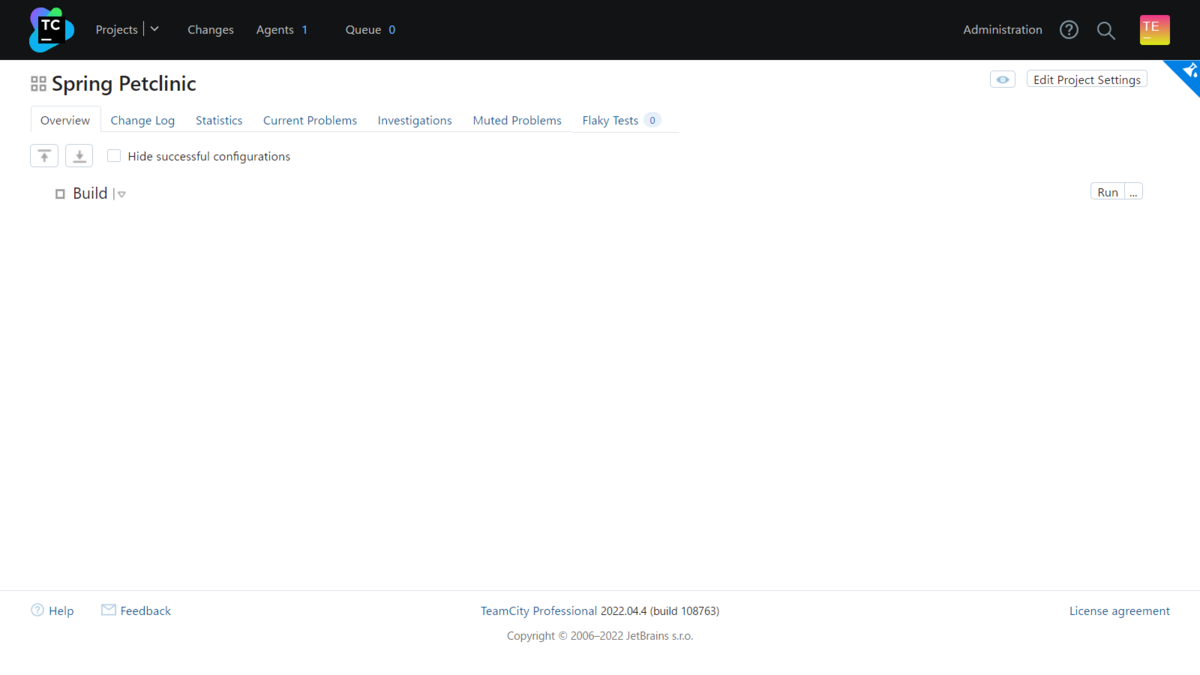Open the Flaky Tests tab
Image resolution: width=1200 pixels, height=675 pixels.
tap(610, 120)
